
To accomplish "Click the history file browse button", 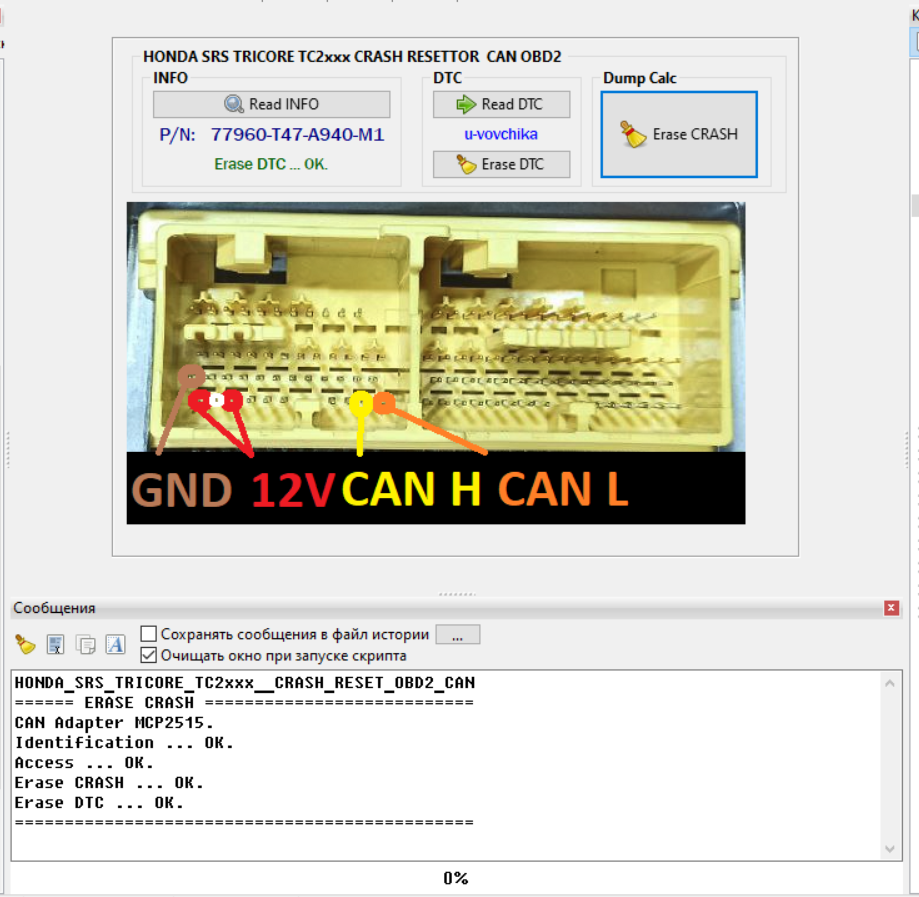I will click(x=458, y=634).
